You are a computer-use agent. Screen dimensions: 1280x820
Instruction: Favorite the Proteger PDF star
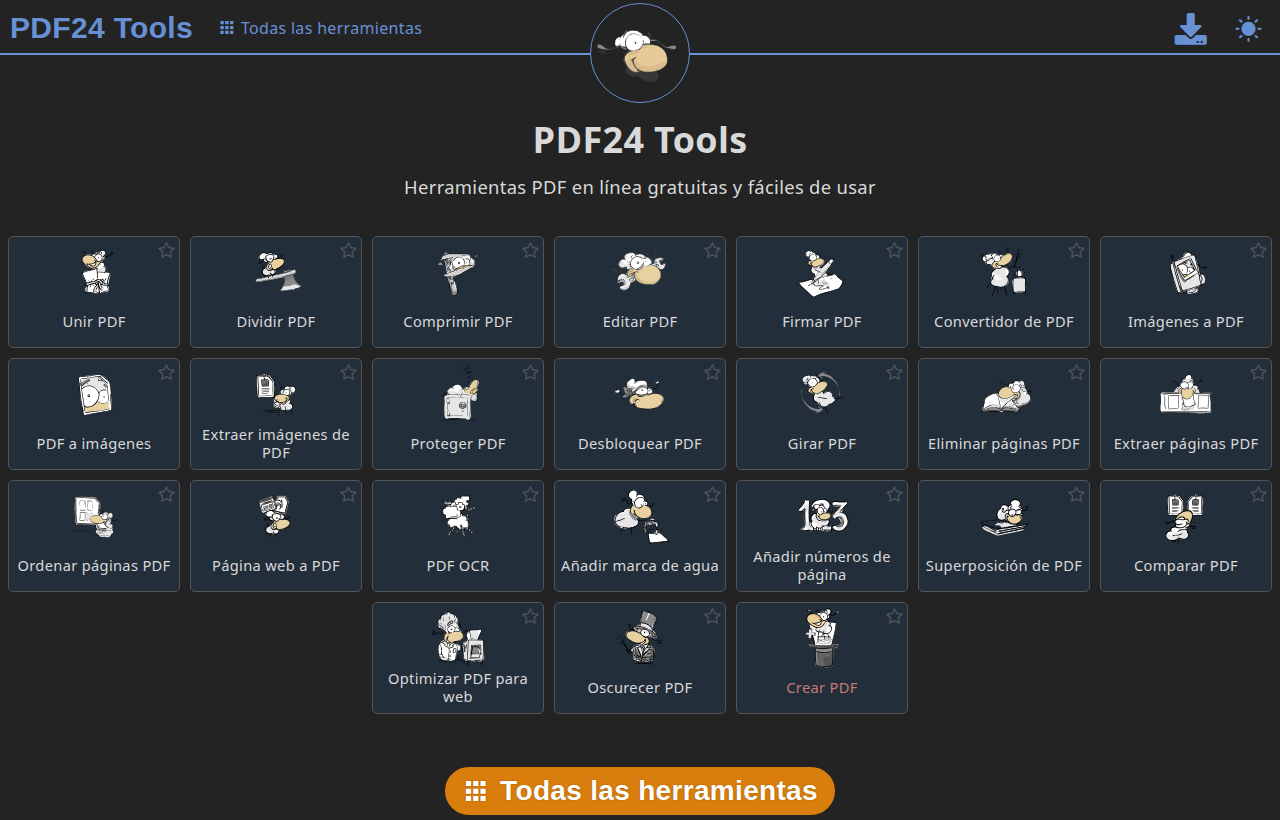pos(530,372)
